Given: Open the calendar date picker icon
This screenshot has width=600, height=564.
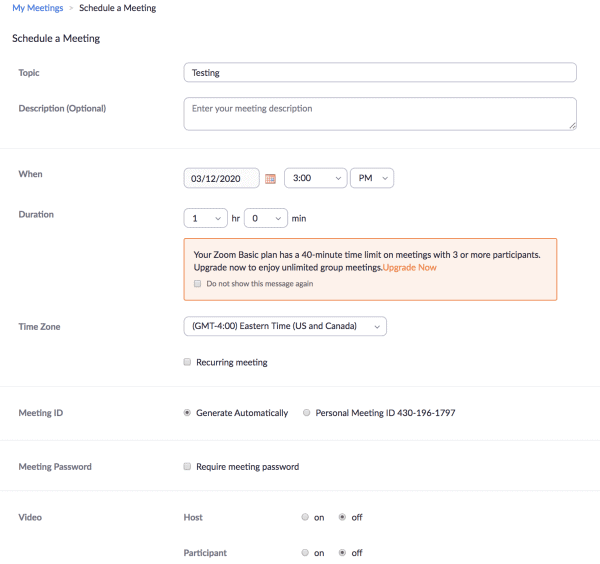Looking at the screenshot, I should tap(270, 179).
